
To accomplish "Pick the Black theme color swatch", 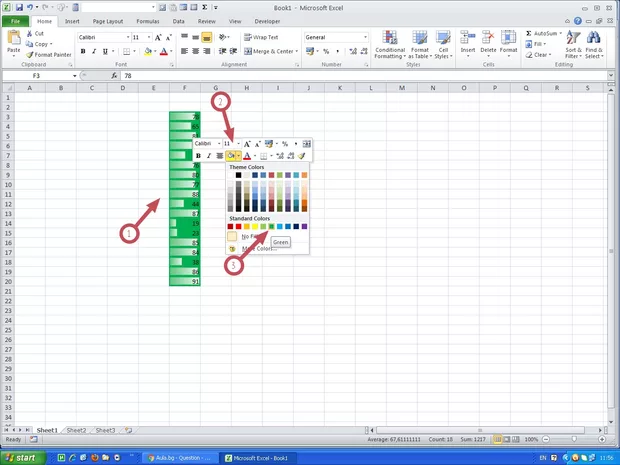I will pos(238,175).
